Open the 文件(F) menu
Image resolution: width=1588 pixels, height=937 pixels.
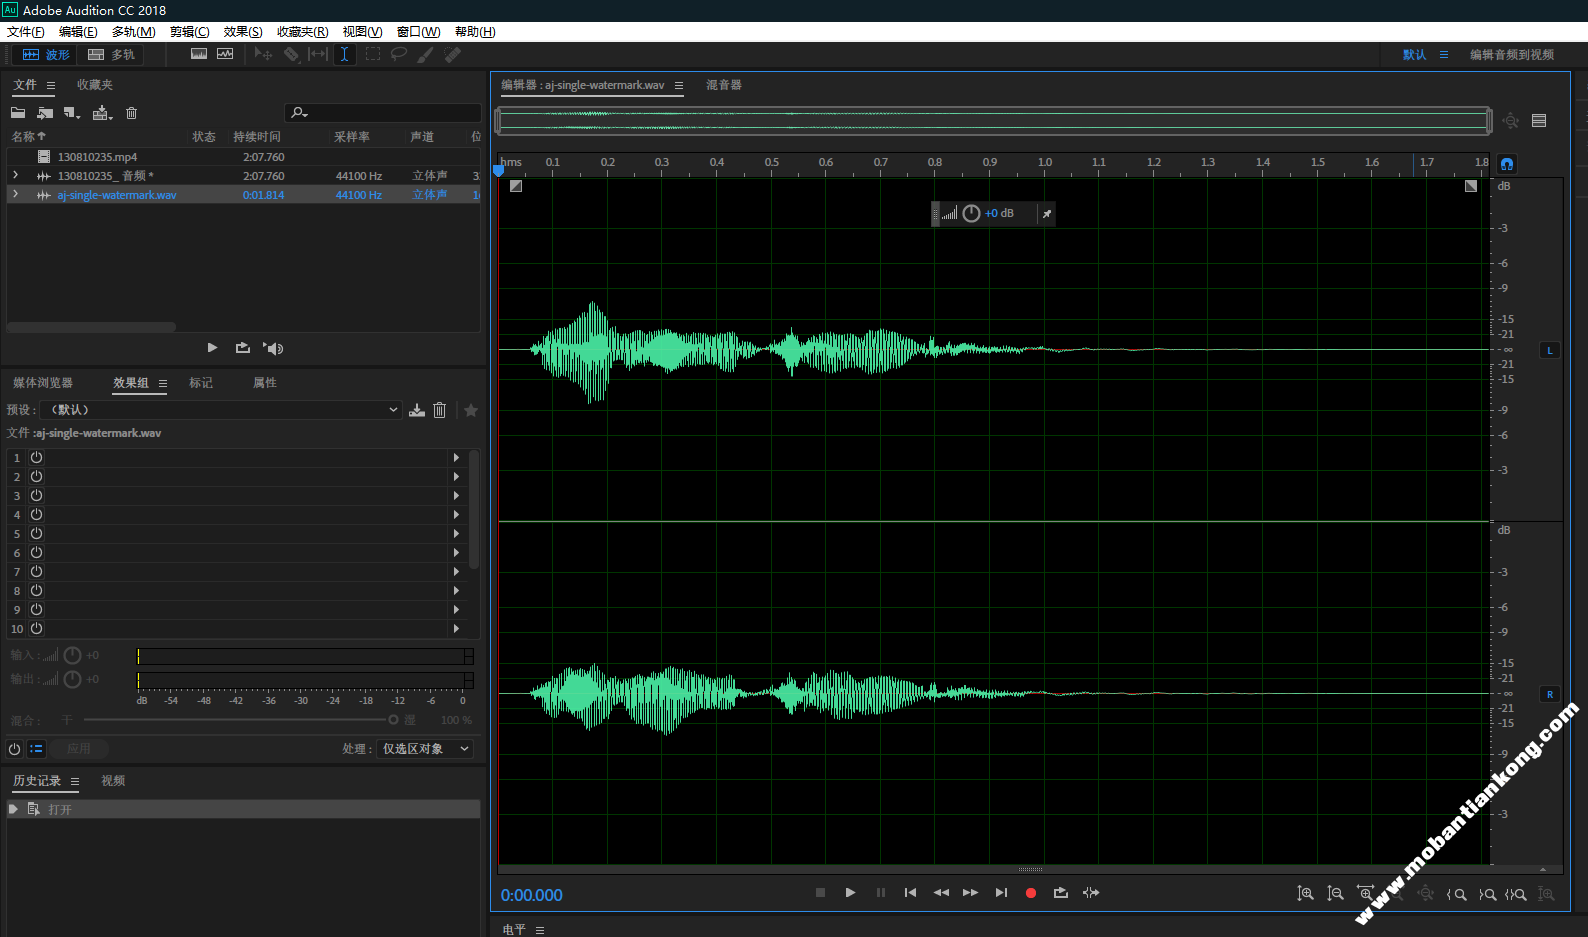click(x=25, y=32)
